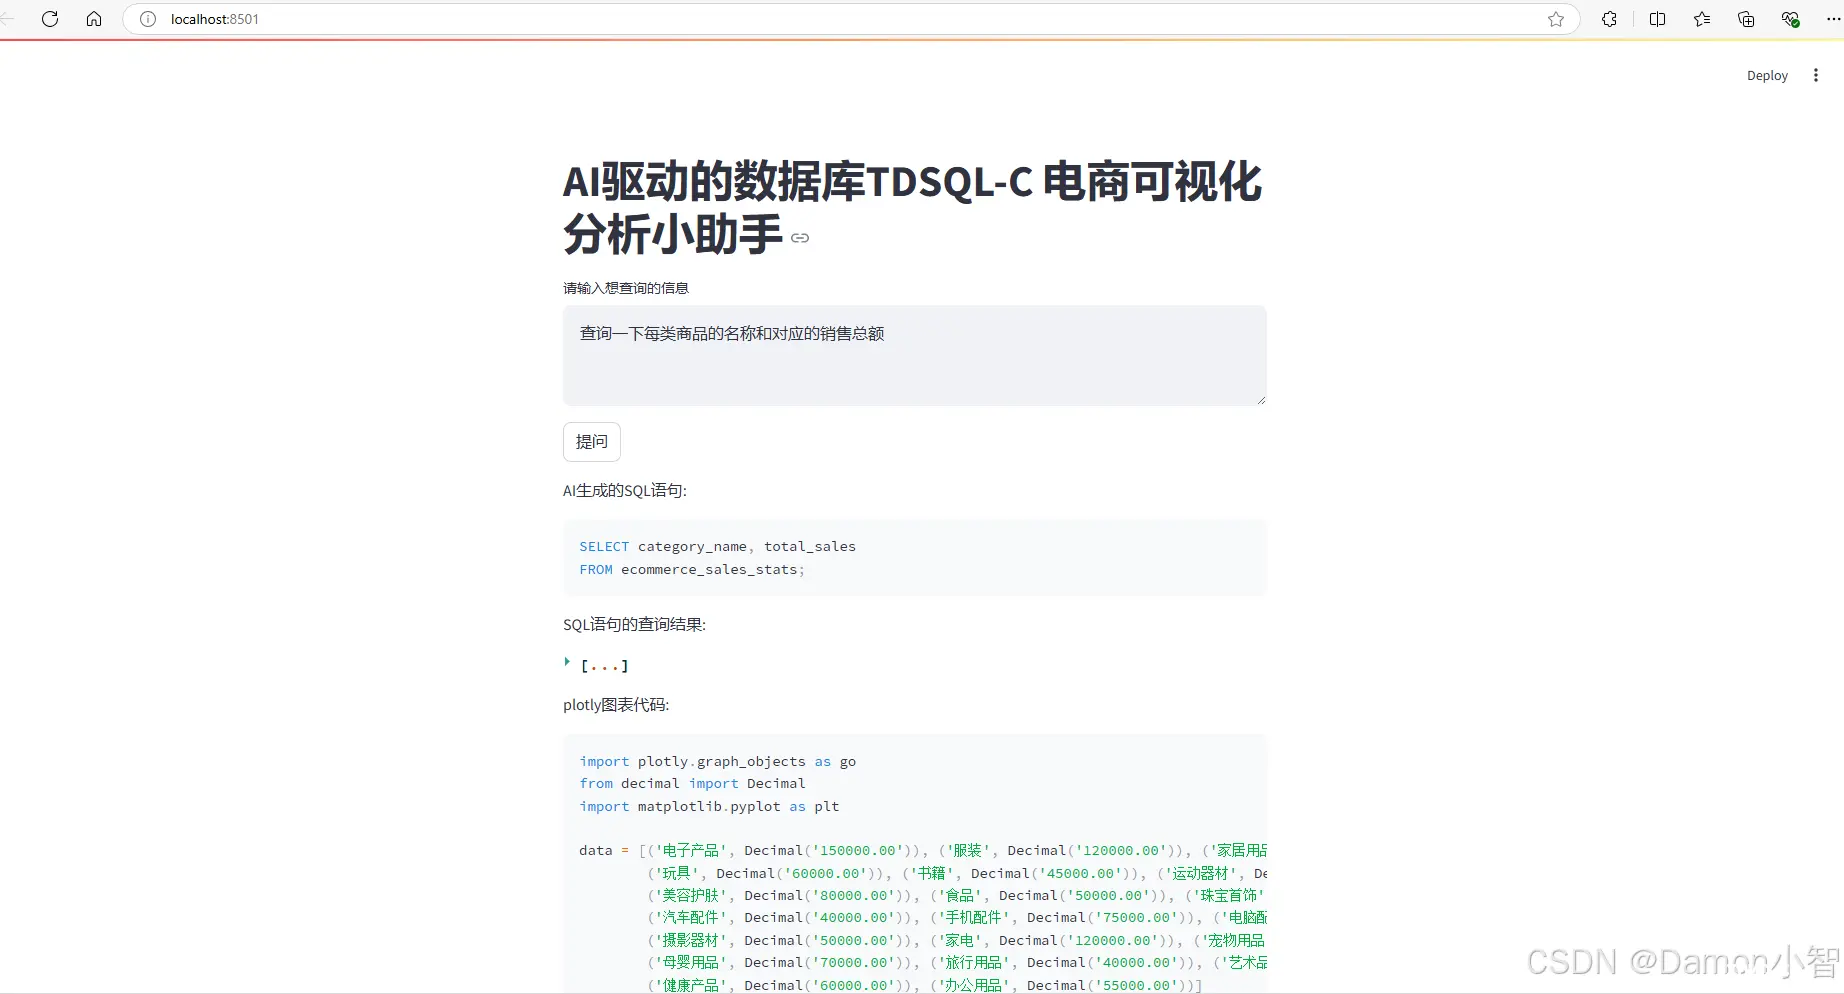Open the collections icon
1844x994 pixels.
pos(1746,19)
